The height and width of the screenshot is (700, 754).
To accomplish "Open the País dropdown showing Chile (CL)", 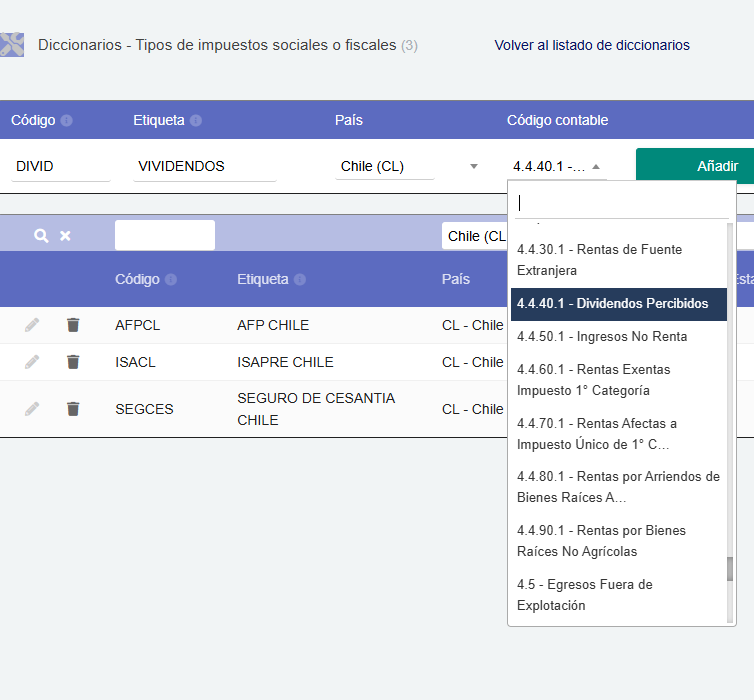I will click(408, 166).
